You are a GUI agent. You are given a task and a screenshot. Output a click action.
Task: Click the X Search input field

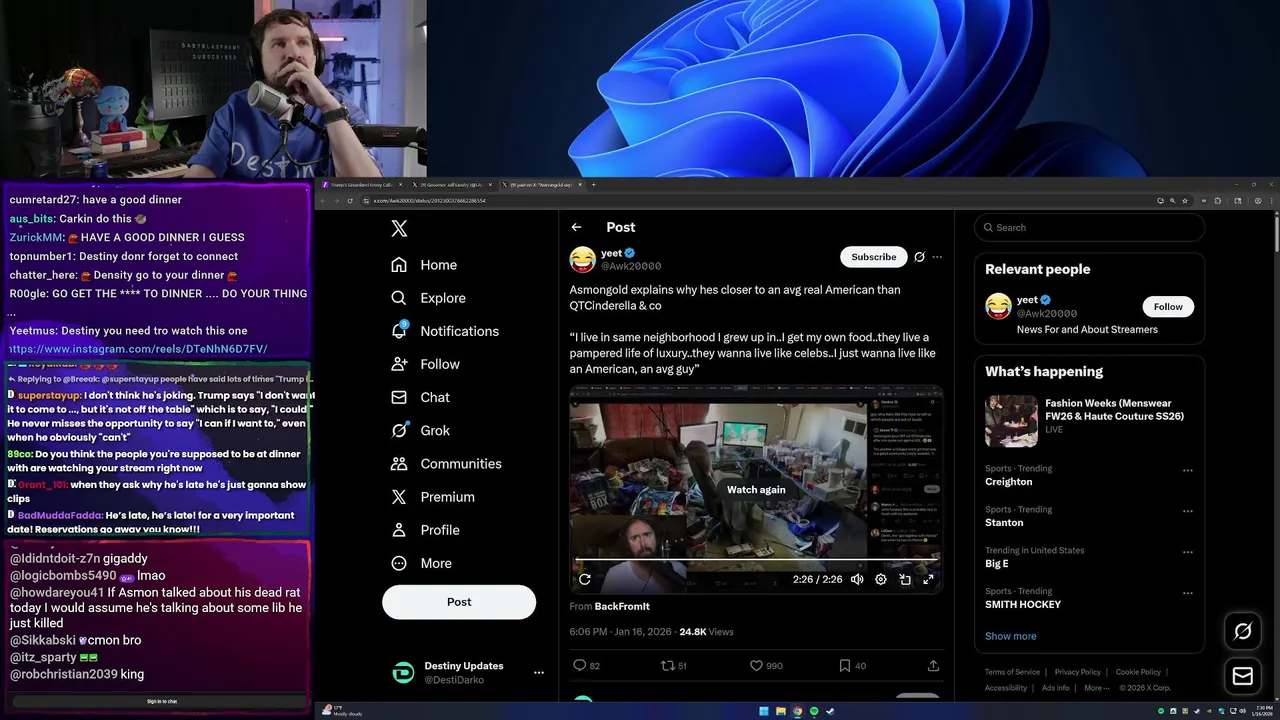click(x=1090, y=227)
